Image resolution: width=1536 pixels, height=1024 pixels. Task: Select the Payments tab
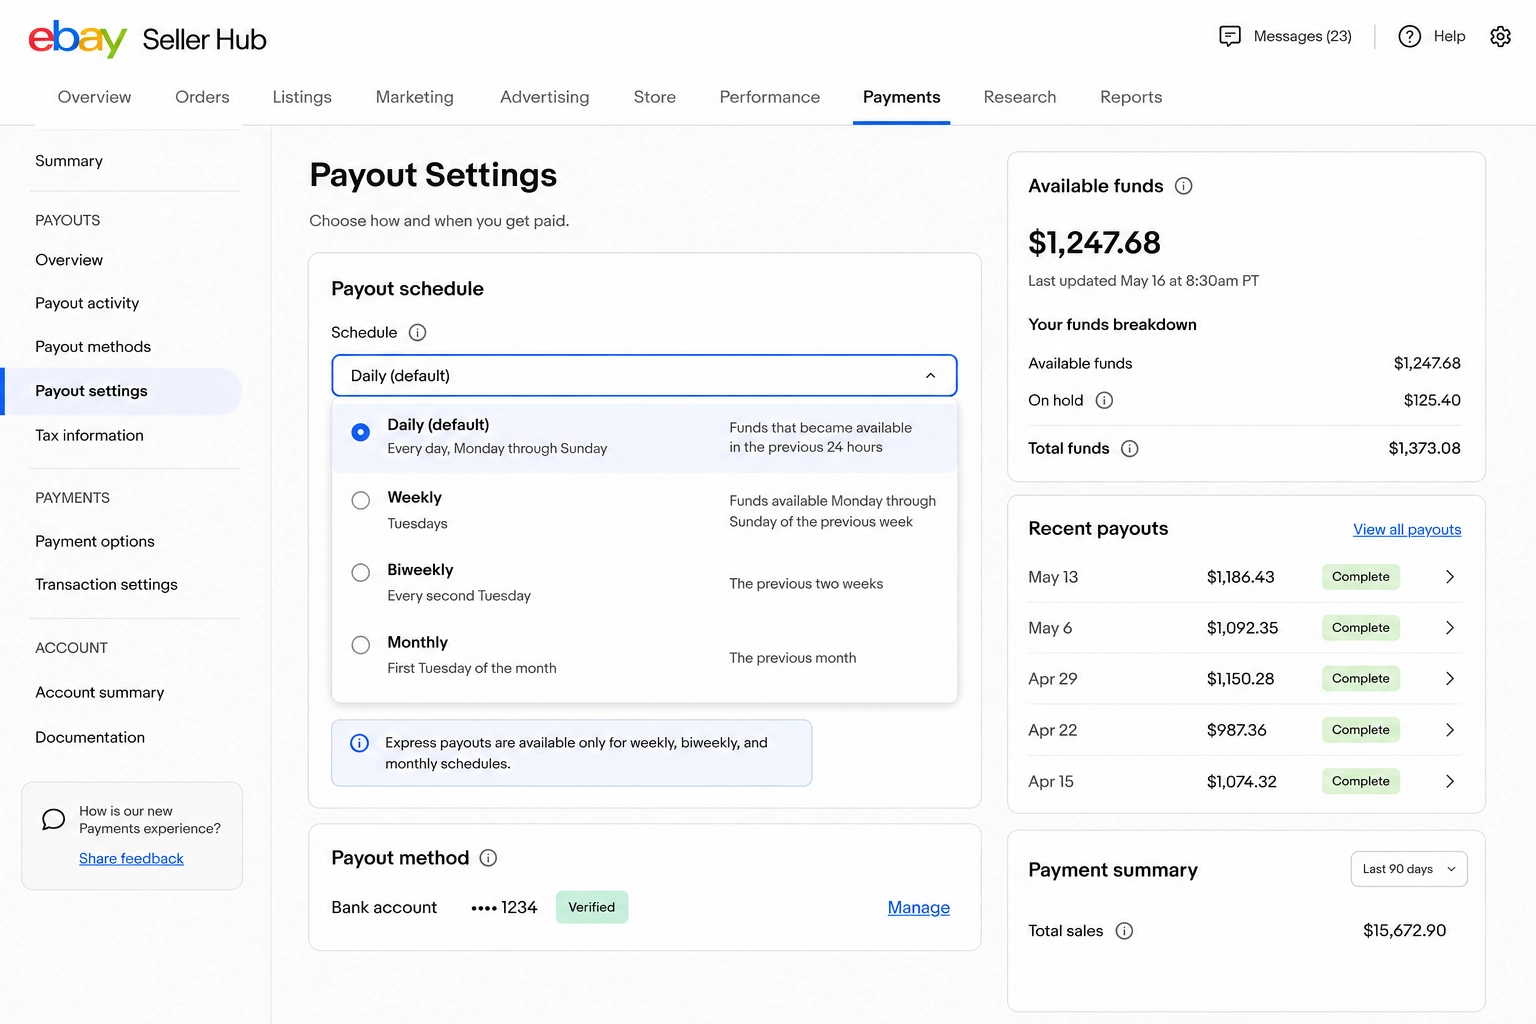[x=902, y=97]
